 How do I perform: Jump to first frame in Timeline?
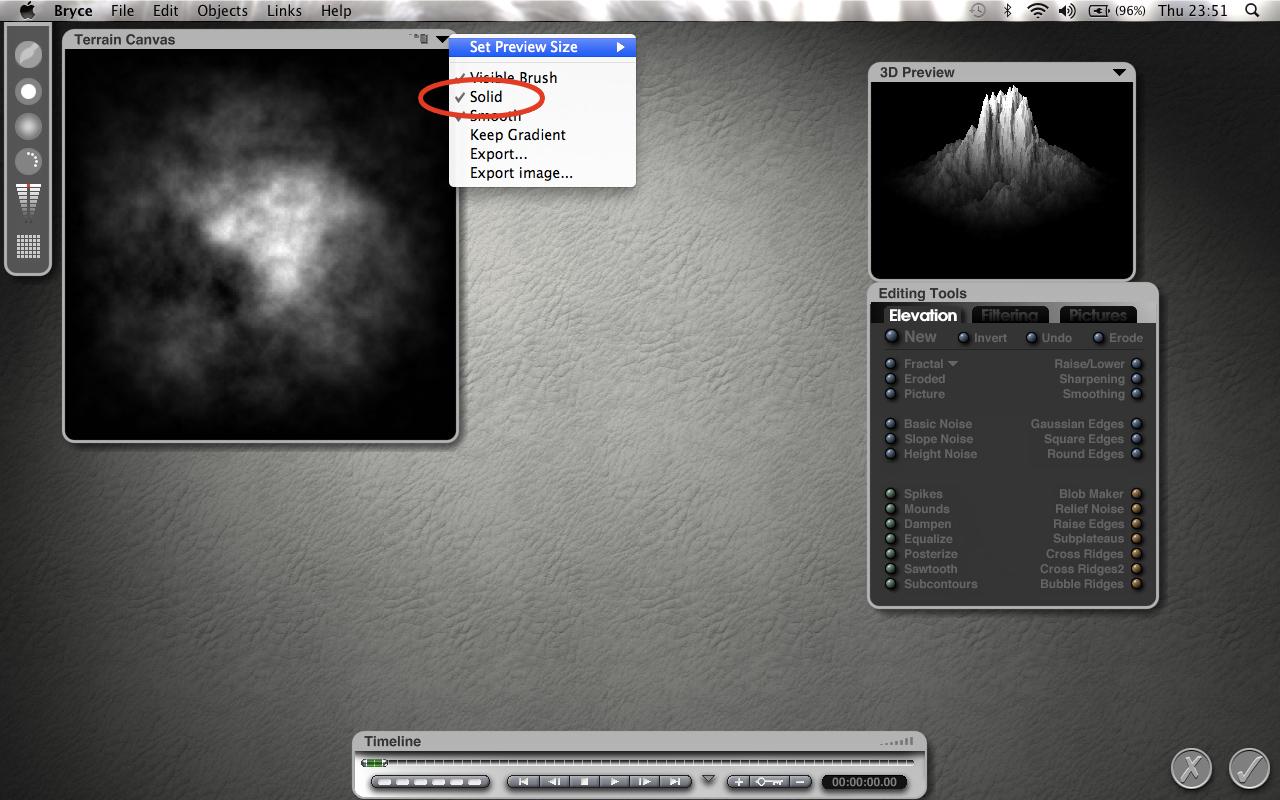[523, 782]
